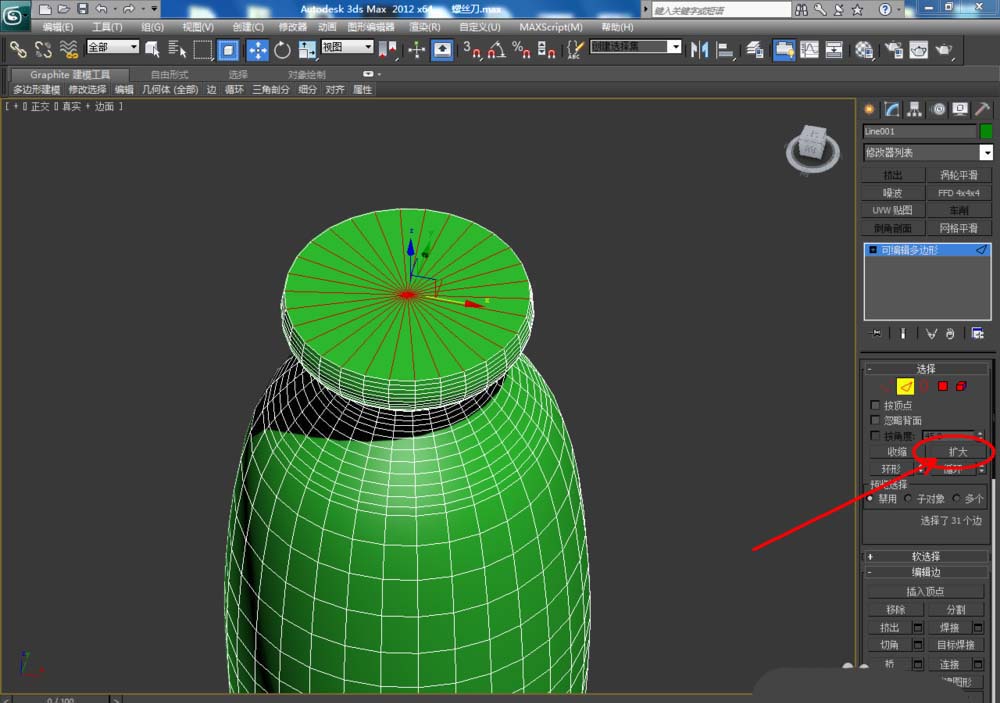Screen dimensions: 1000x703
Task: Click the 收缩 shrink selection button
Action: [897, 452]
